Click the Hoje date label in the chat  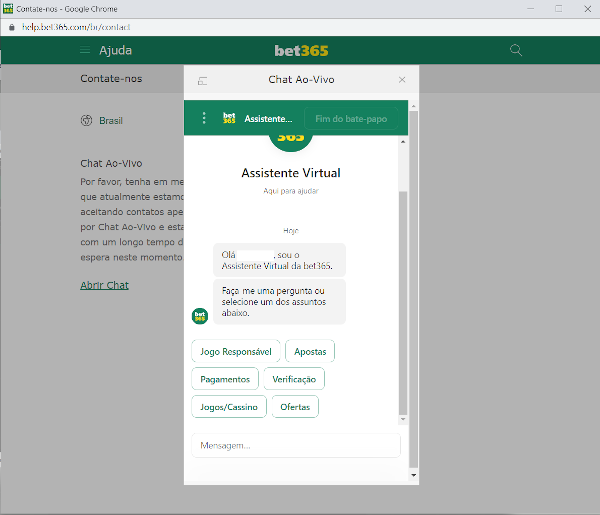291,231
